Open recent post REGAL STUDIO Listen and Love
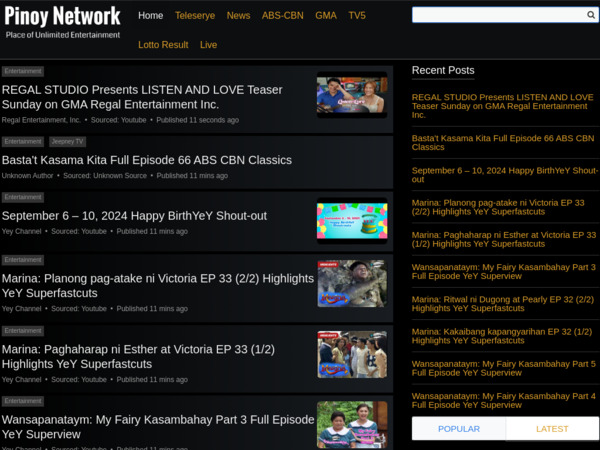Viewport: 600px width, 450px height. pyautogui.click(x=502, y=106)
